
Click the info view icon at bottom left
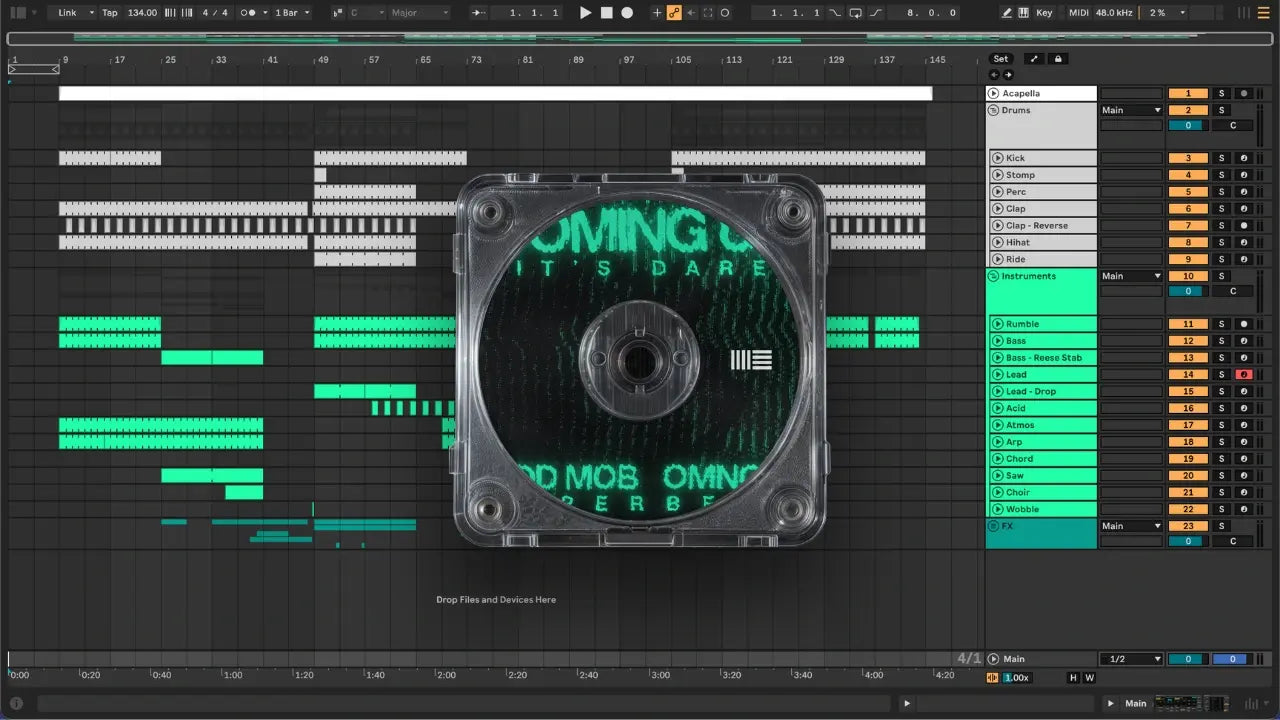(16, 703)
